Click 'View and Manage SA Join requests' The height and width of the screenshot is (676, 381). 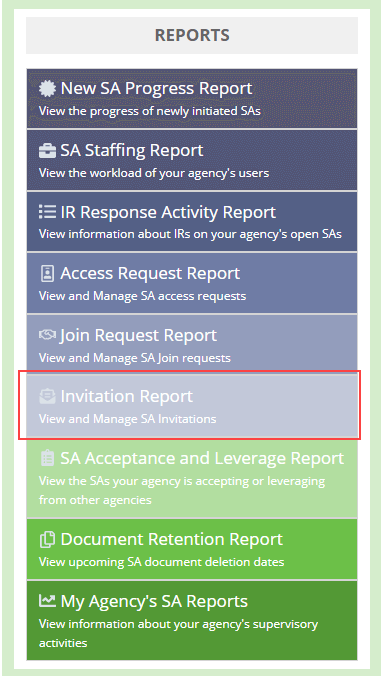(x=135, y=358)
